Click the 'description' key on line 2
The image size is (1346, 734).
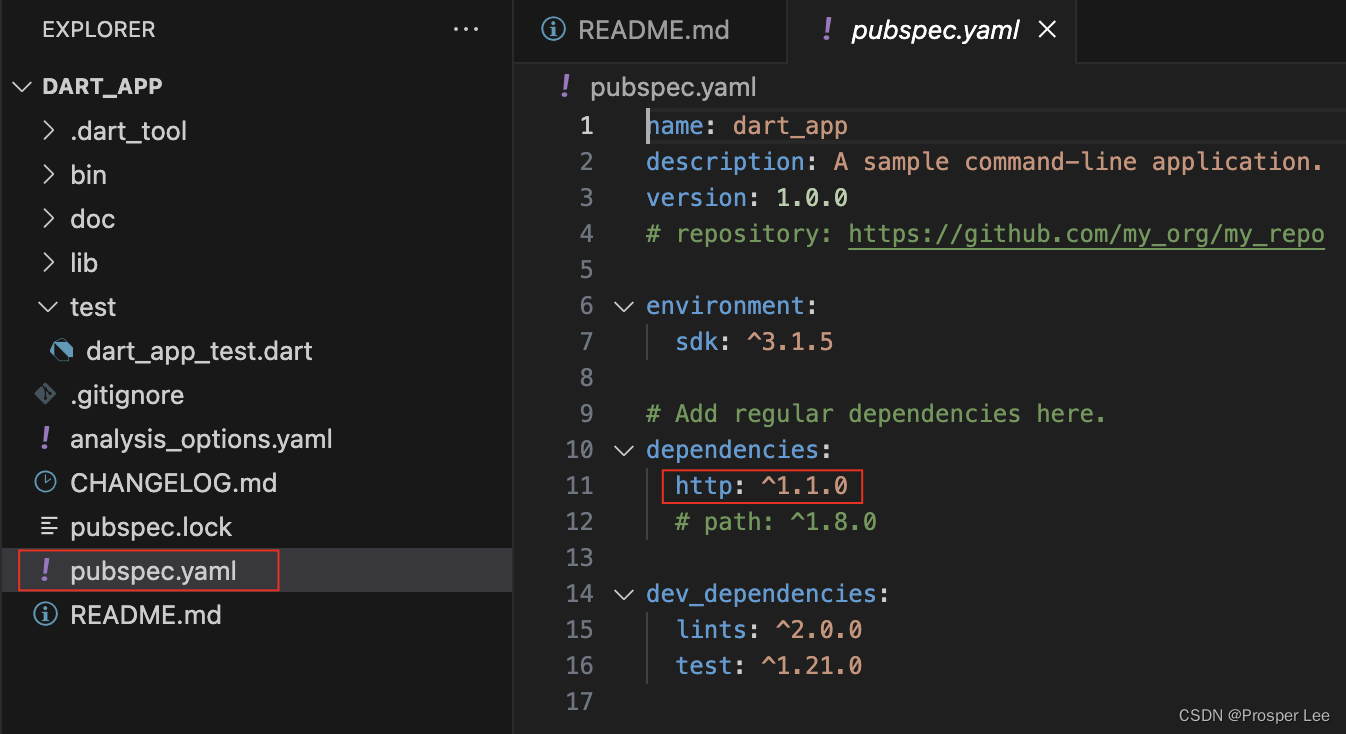pos(725,162)
